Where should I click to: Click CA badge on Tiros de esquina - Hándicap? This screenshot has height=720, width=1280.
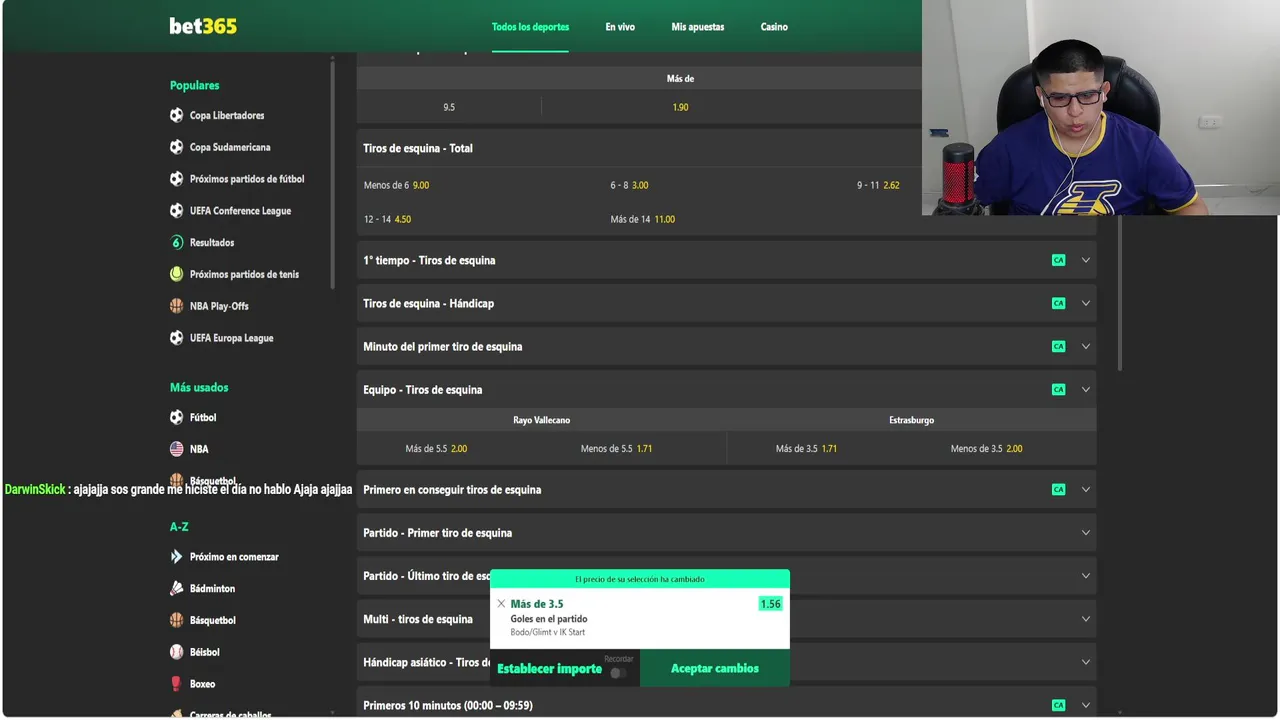[x=1058, y=303]
